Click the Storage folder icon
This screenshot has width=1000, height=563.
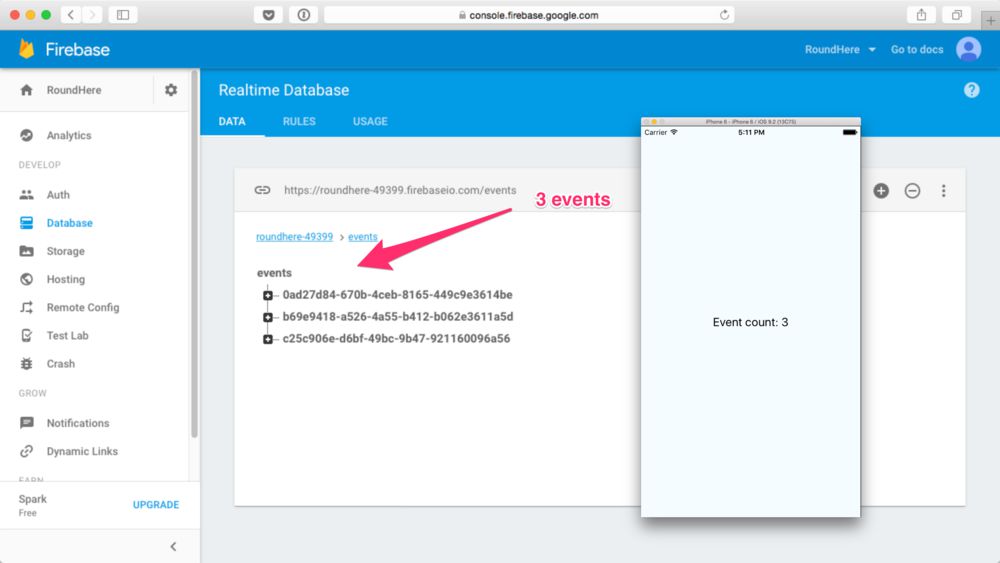point(26,251)
